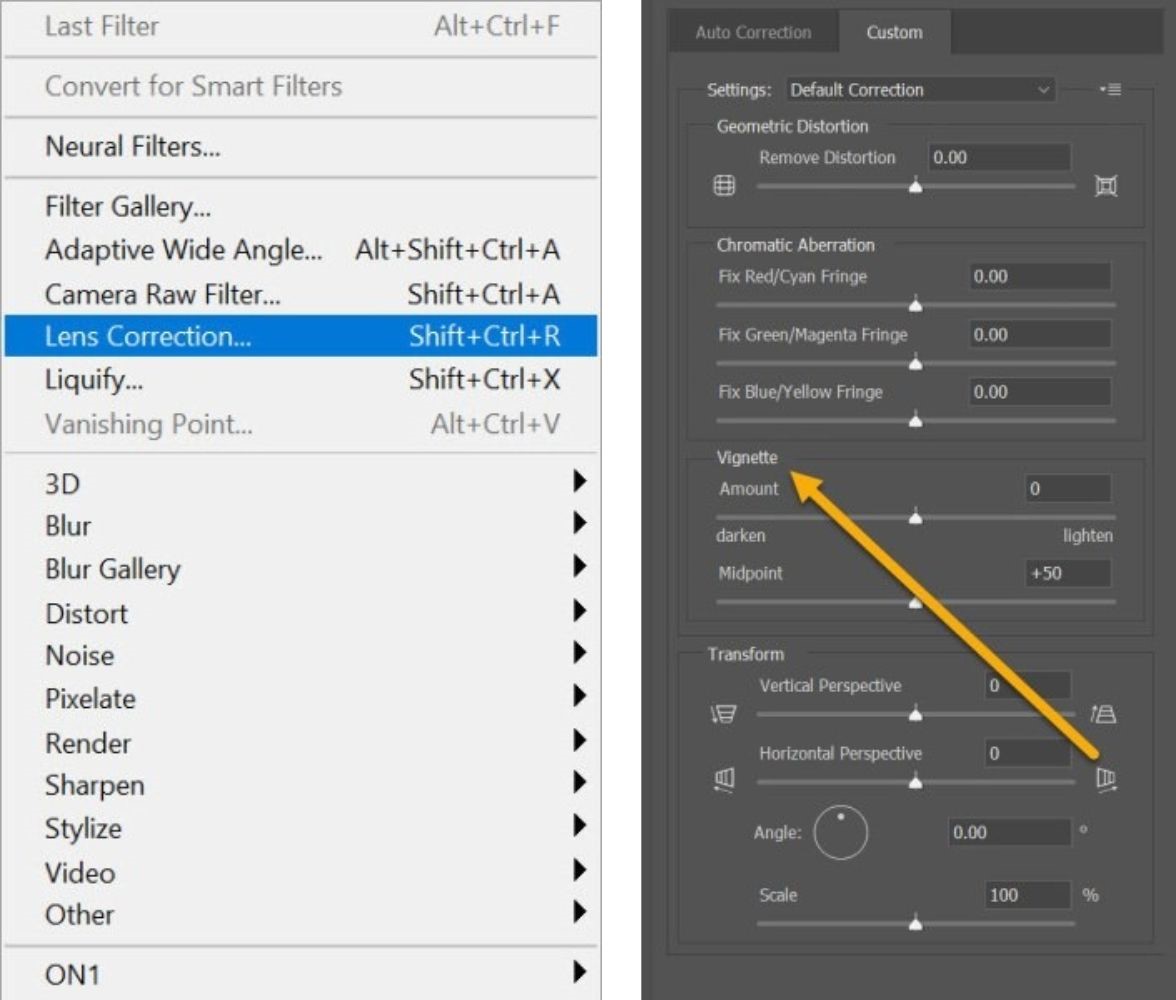1176x1000 pixels.
Task: Click the pincushion distortion correction icon
Action: coord(1104,186)
